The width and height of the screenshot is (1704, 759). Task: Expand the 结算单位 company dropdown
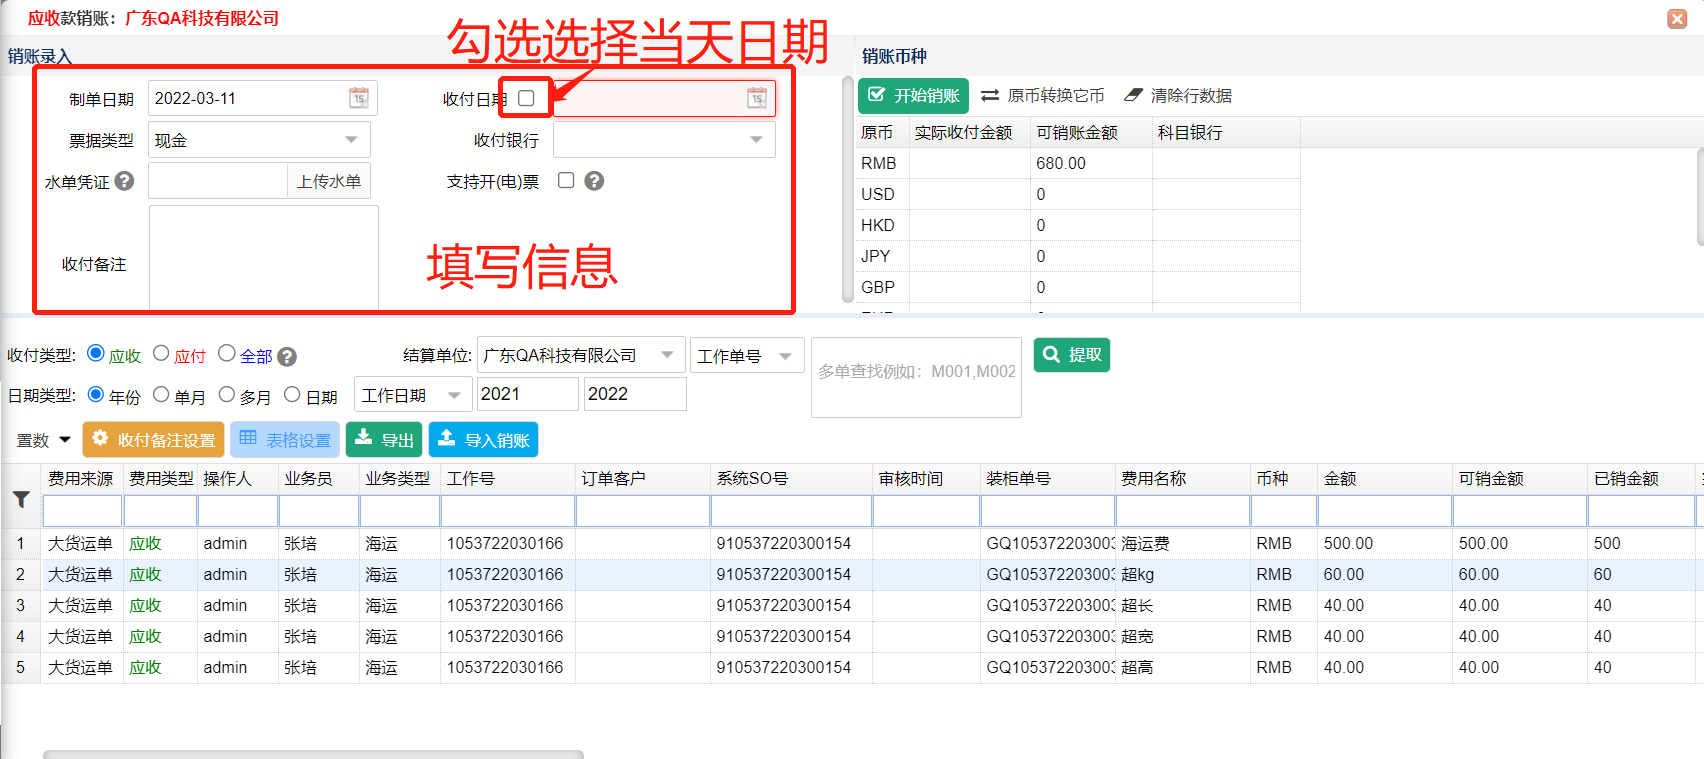pos(667,355)
